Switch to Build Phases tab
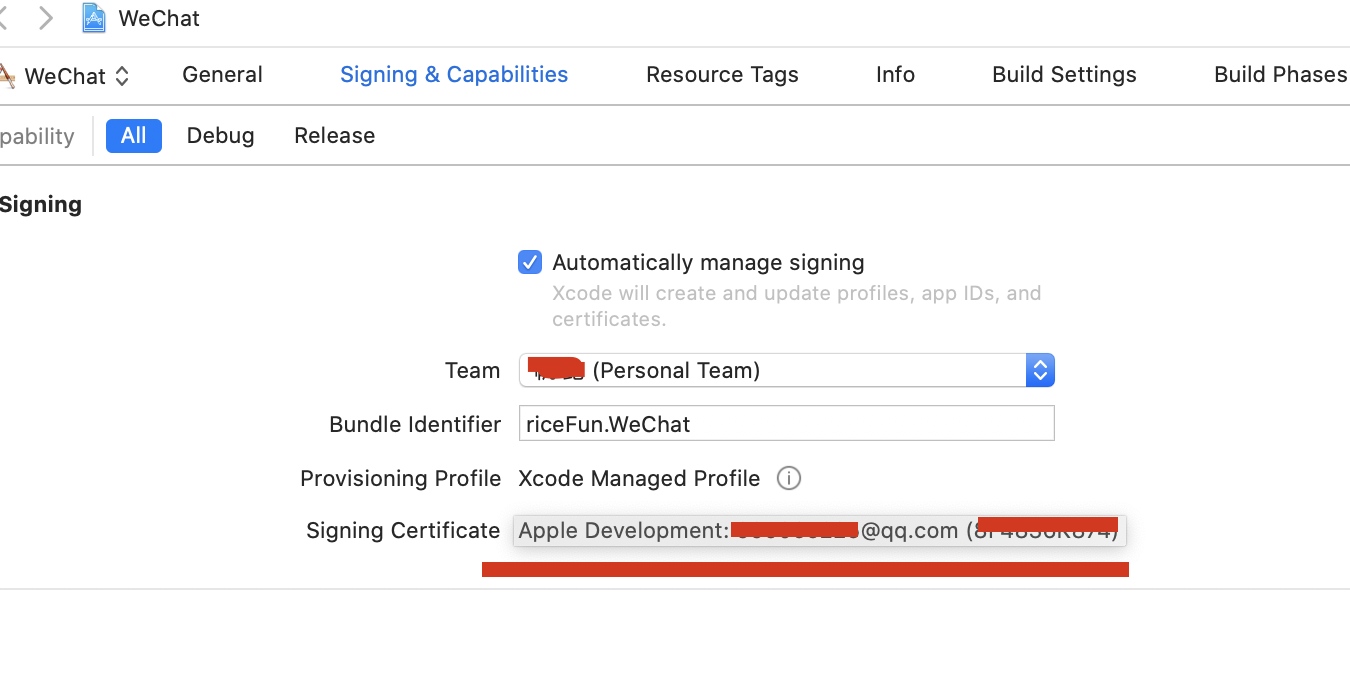Image resolution: width=1350 pixels, height=692 pixels. click(x=1280, y=75)
